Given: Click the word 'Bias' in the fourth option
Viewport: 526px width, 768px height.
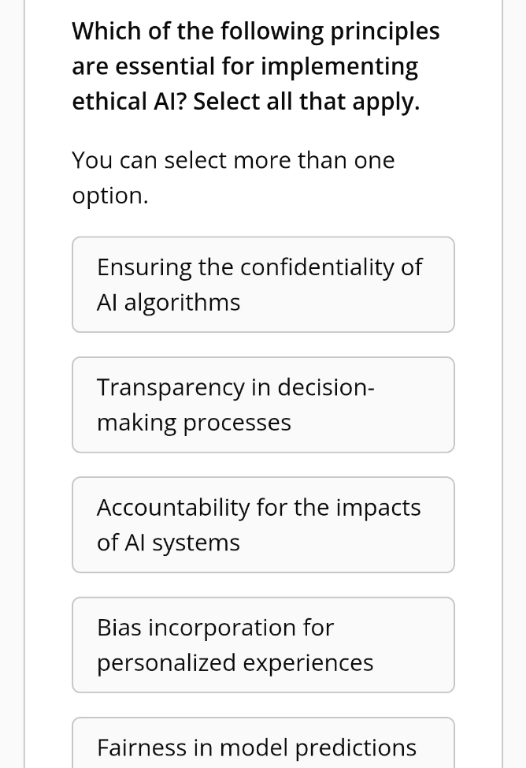Looking at the screenshot, I should (x=120, y=627).
